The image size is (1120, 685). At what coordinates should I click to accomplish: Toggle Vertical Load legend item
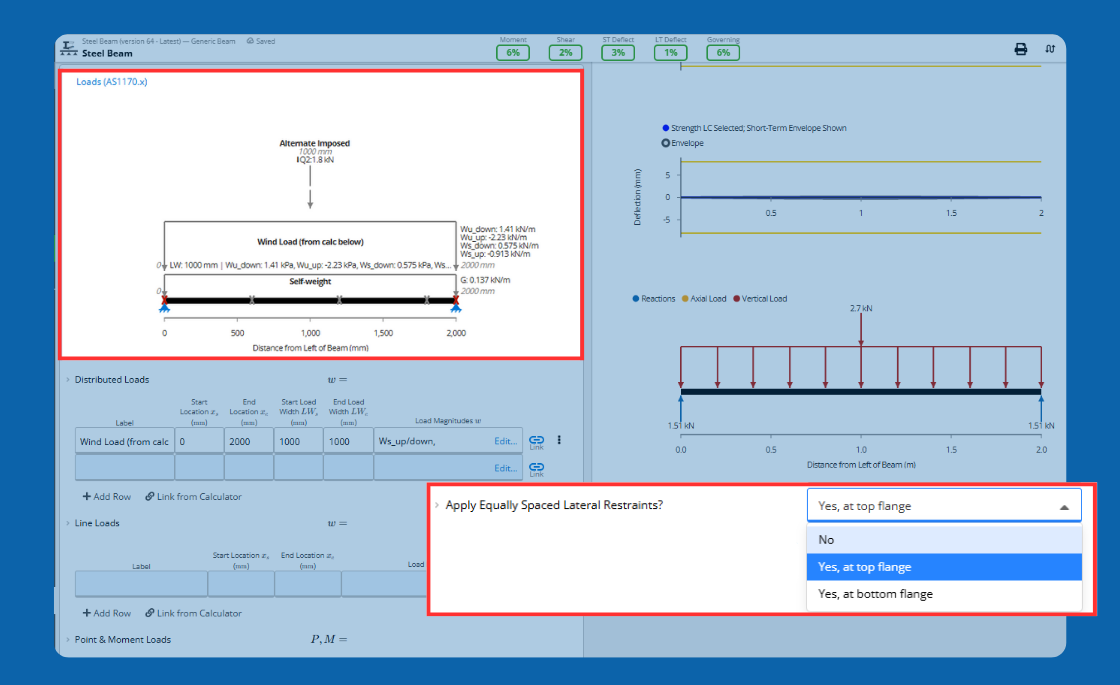[x=760, y=299]
